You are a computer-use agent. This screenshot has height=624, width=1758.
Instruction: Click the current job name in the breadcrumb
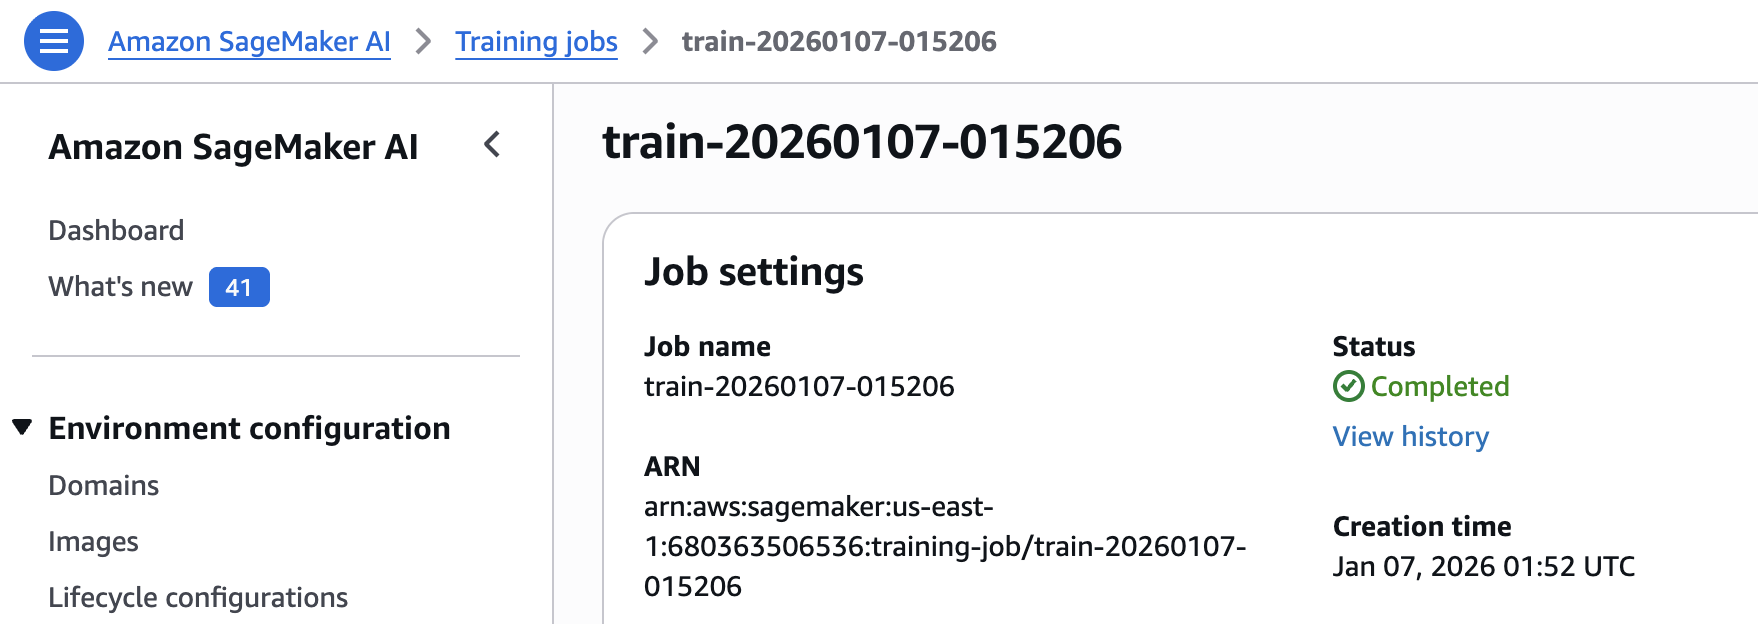coord(839,41)
